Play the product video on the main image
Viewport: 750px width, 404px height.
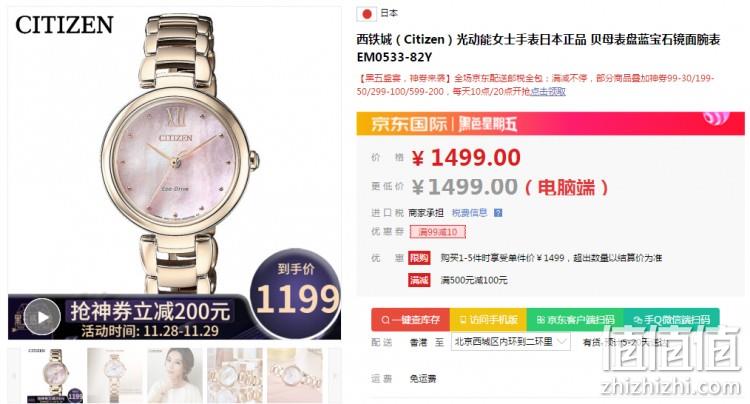(43, 317)
